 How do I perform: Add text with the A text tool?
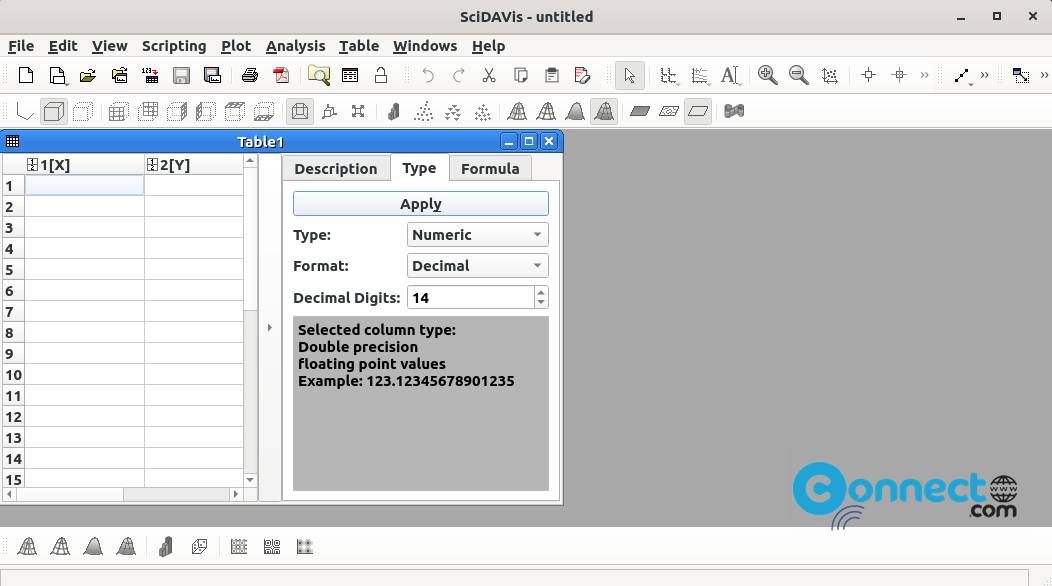(729, 75)
